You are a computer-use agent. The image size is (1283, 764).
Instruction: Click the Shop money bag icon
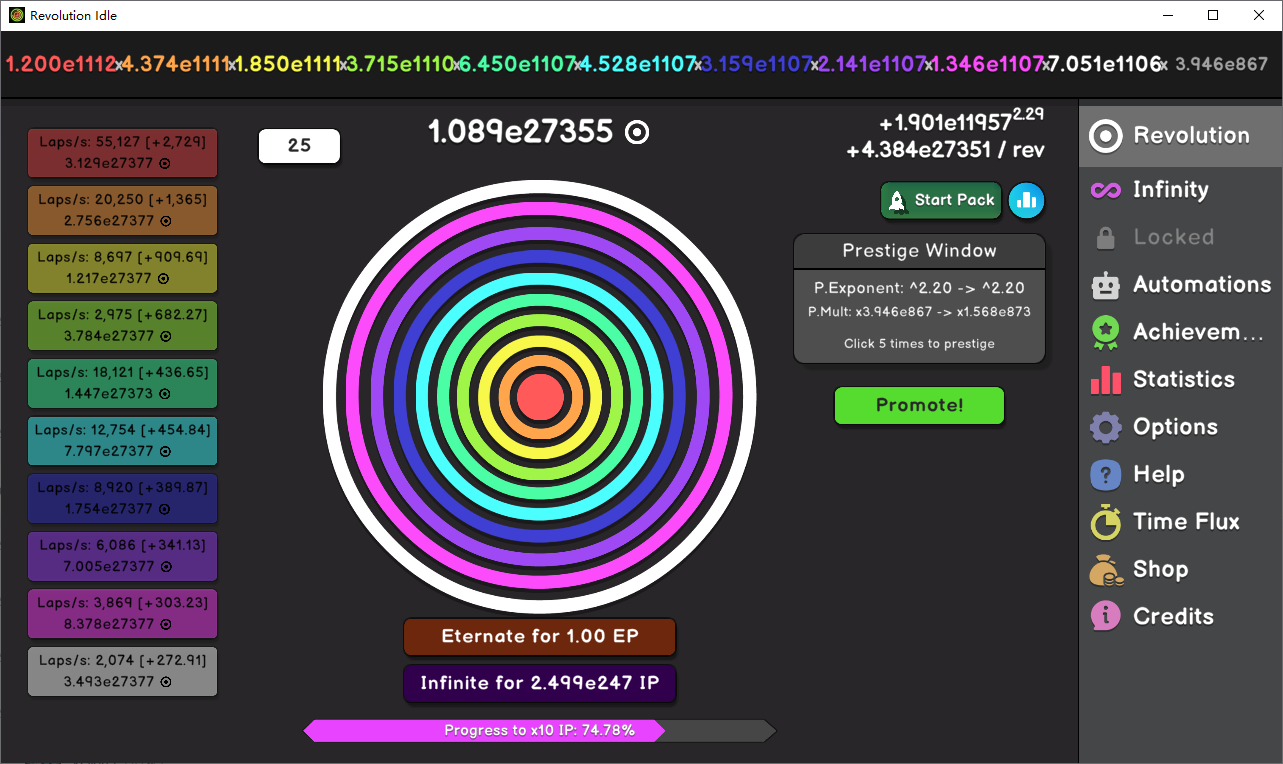[x=1105, y=570]
